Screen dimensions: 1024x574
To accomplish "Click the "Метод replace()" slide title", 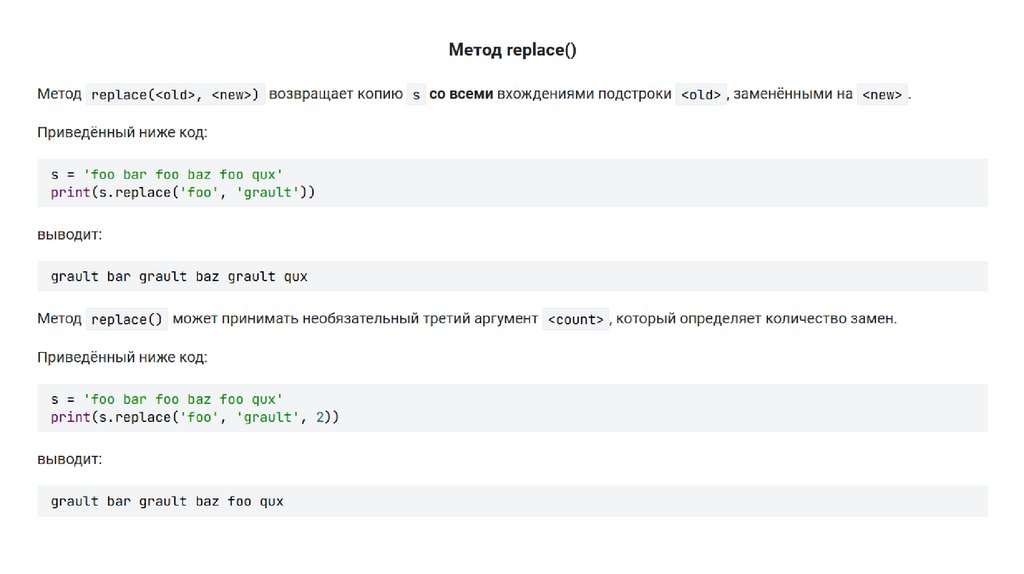I will pos(512,49).
